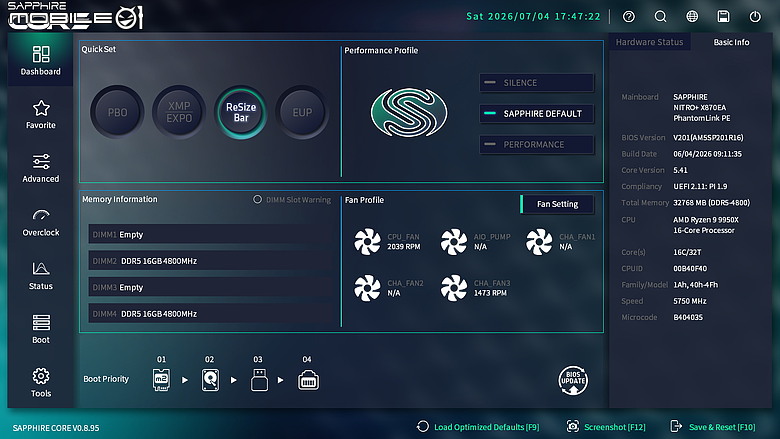Click the CPU_FAN fan icon
780x439 pixels.
point(367,242)
